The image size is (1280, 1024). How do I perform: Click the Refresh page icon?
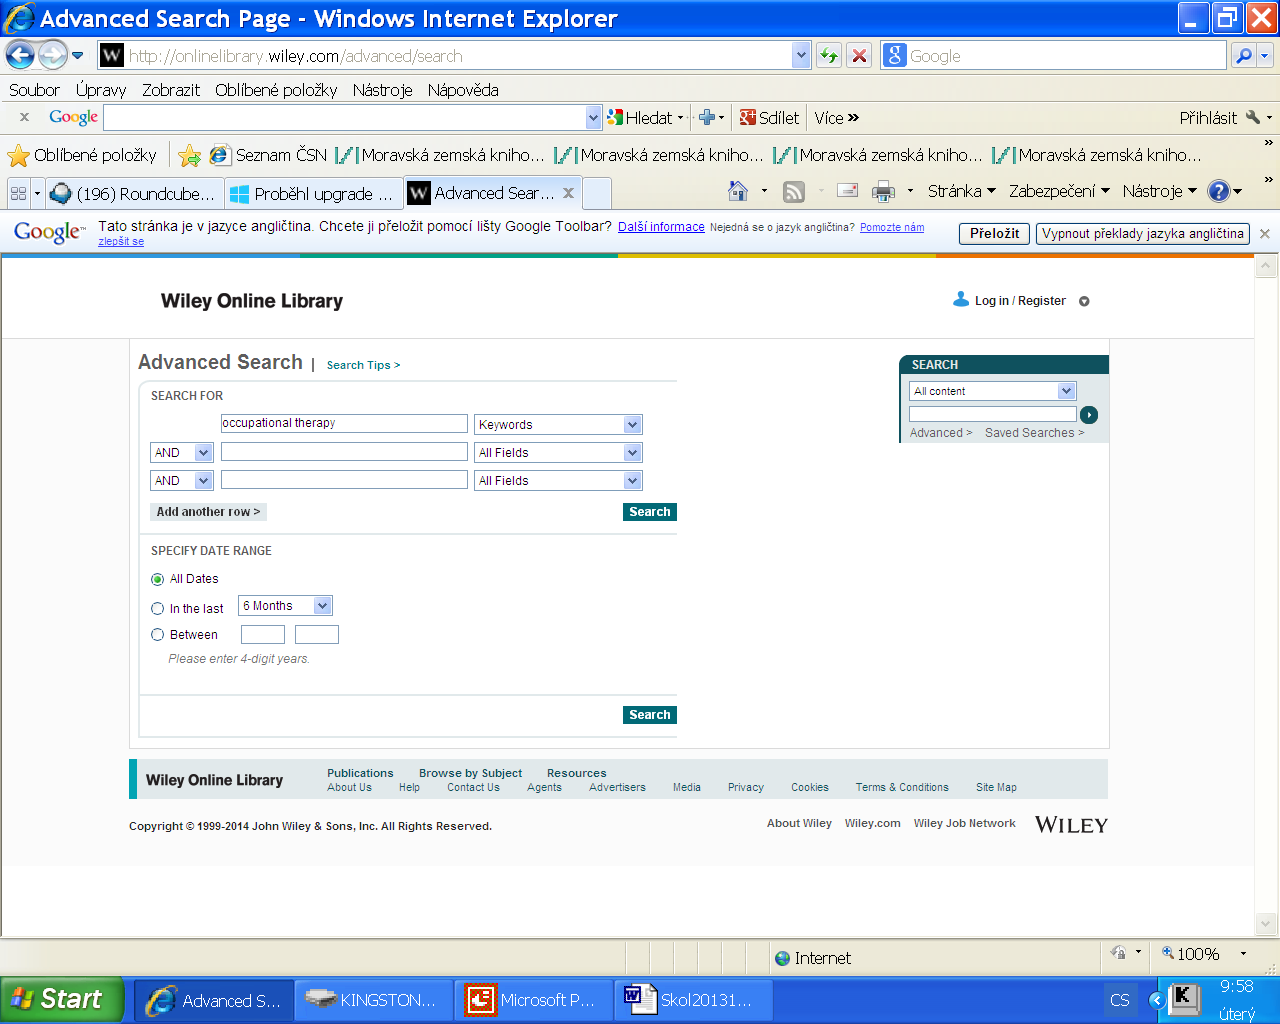click(x=829, y=56)
